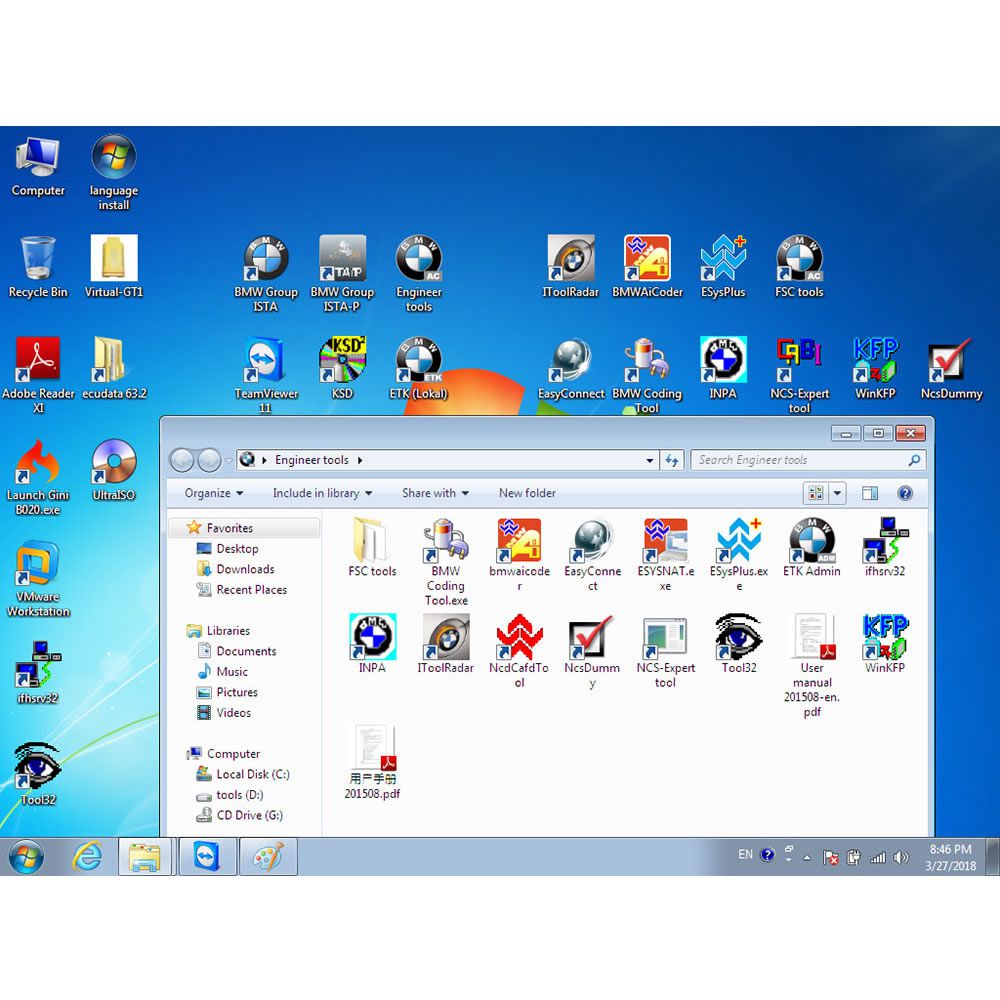Open BMW Group ISTA desktop shortcut
The height and width of the screenshot is (1000, 1000).
(x=266, y=274)
